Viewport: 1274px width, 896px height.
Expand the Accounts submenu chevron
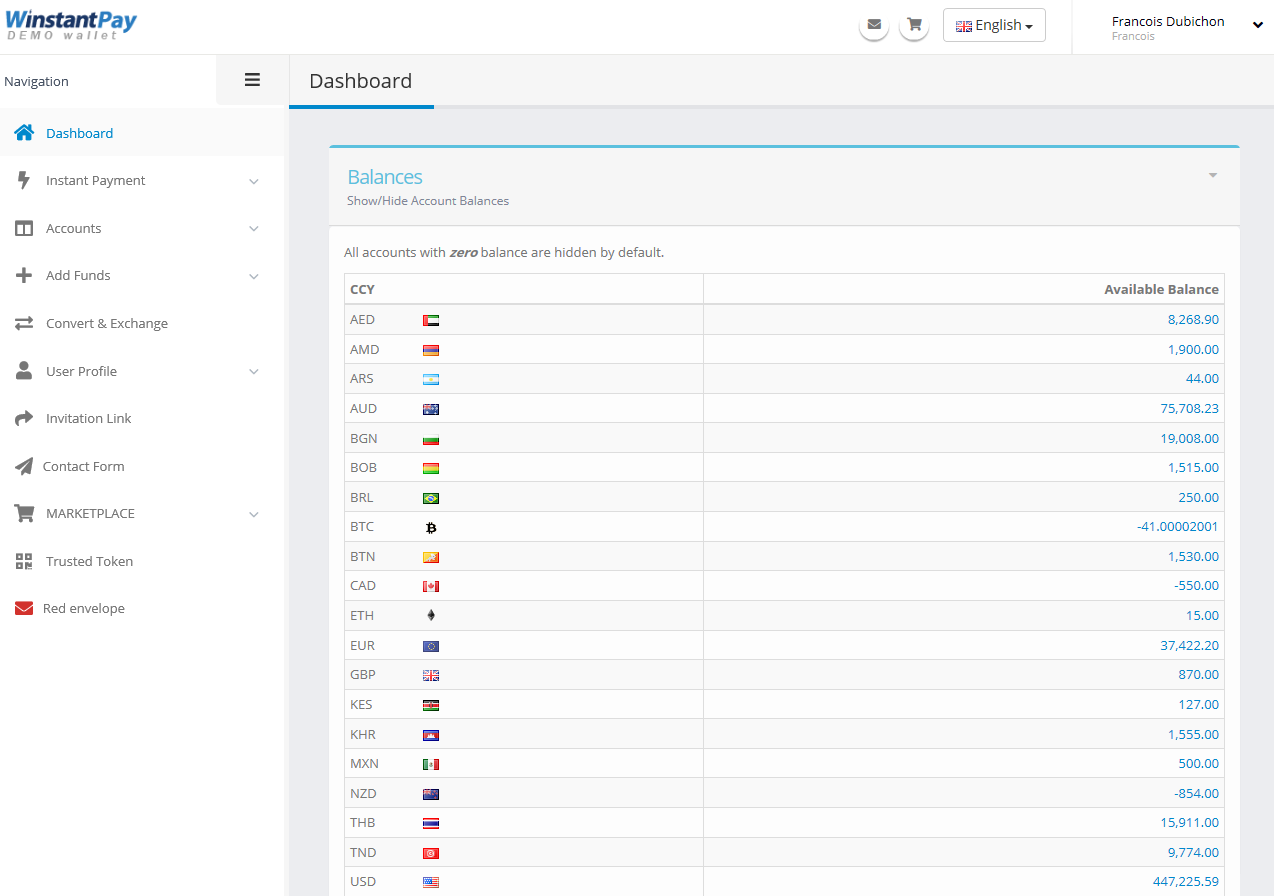[254, 229]
